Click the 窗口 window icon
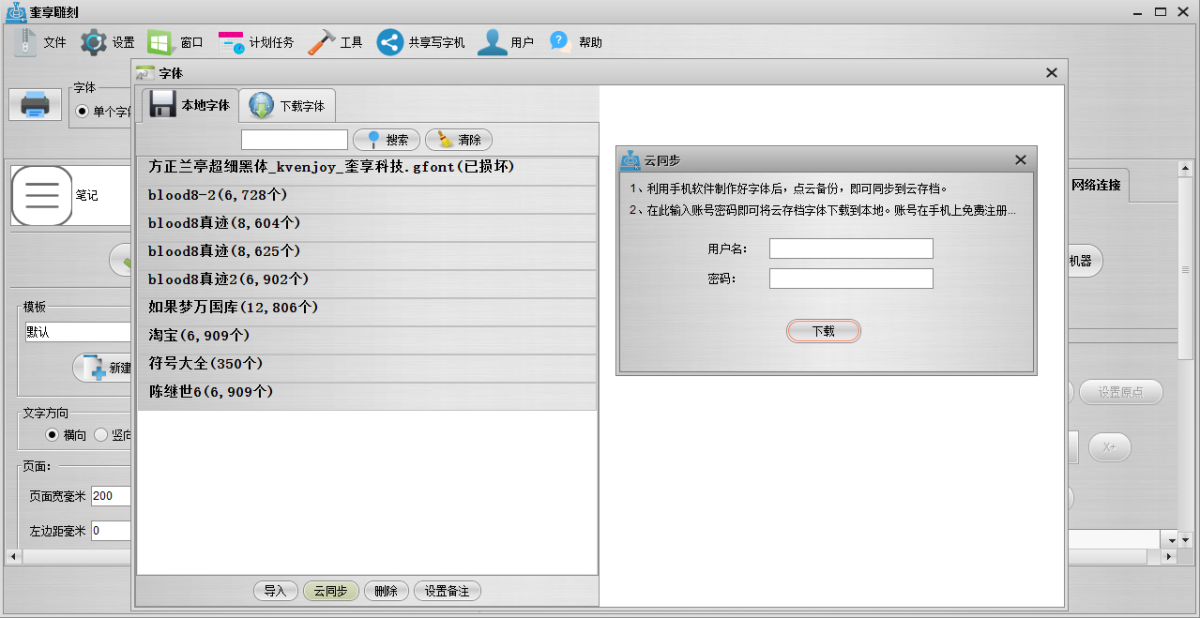 (x=160, y=42)
